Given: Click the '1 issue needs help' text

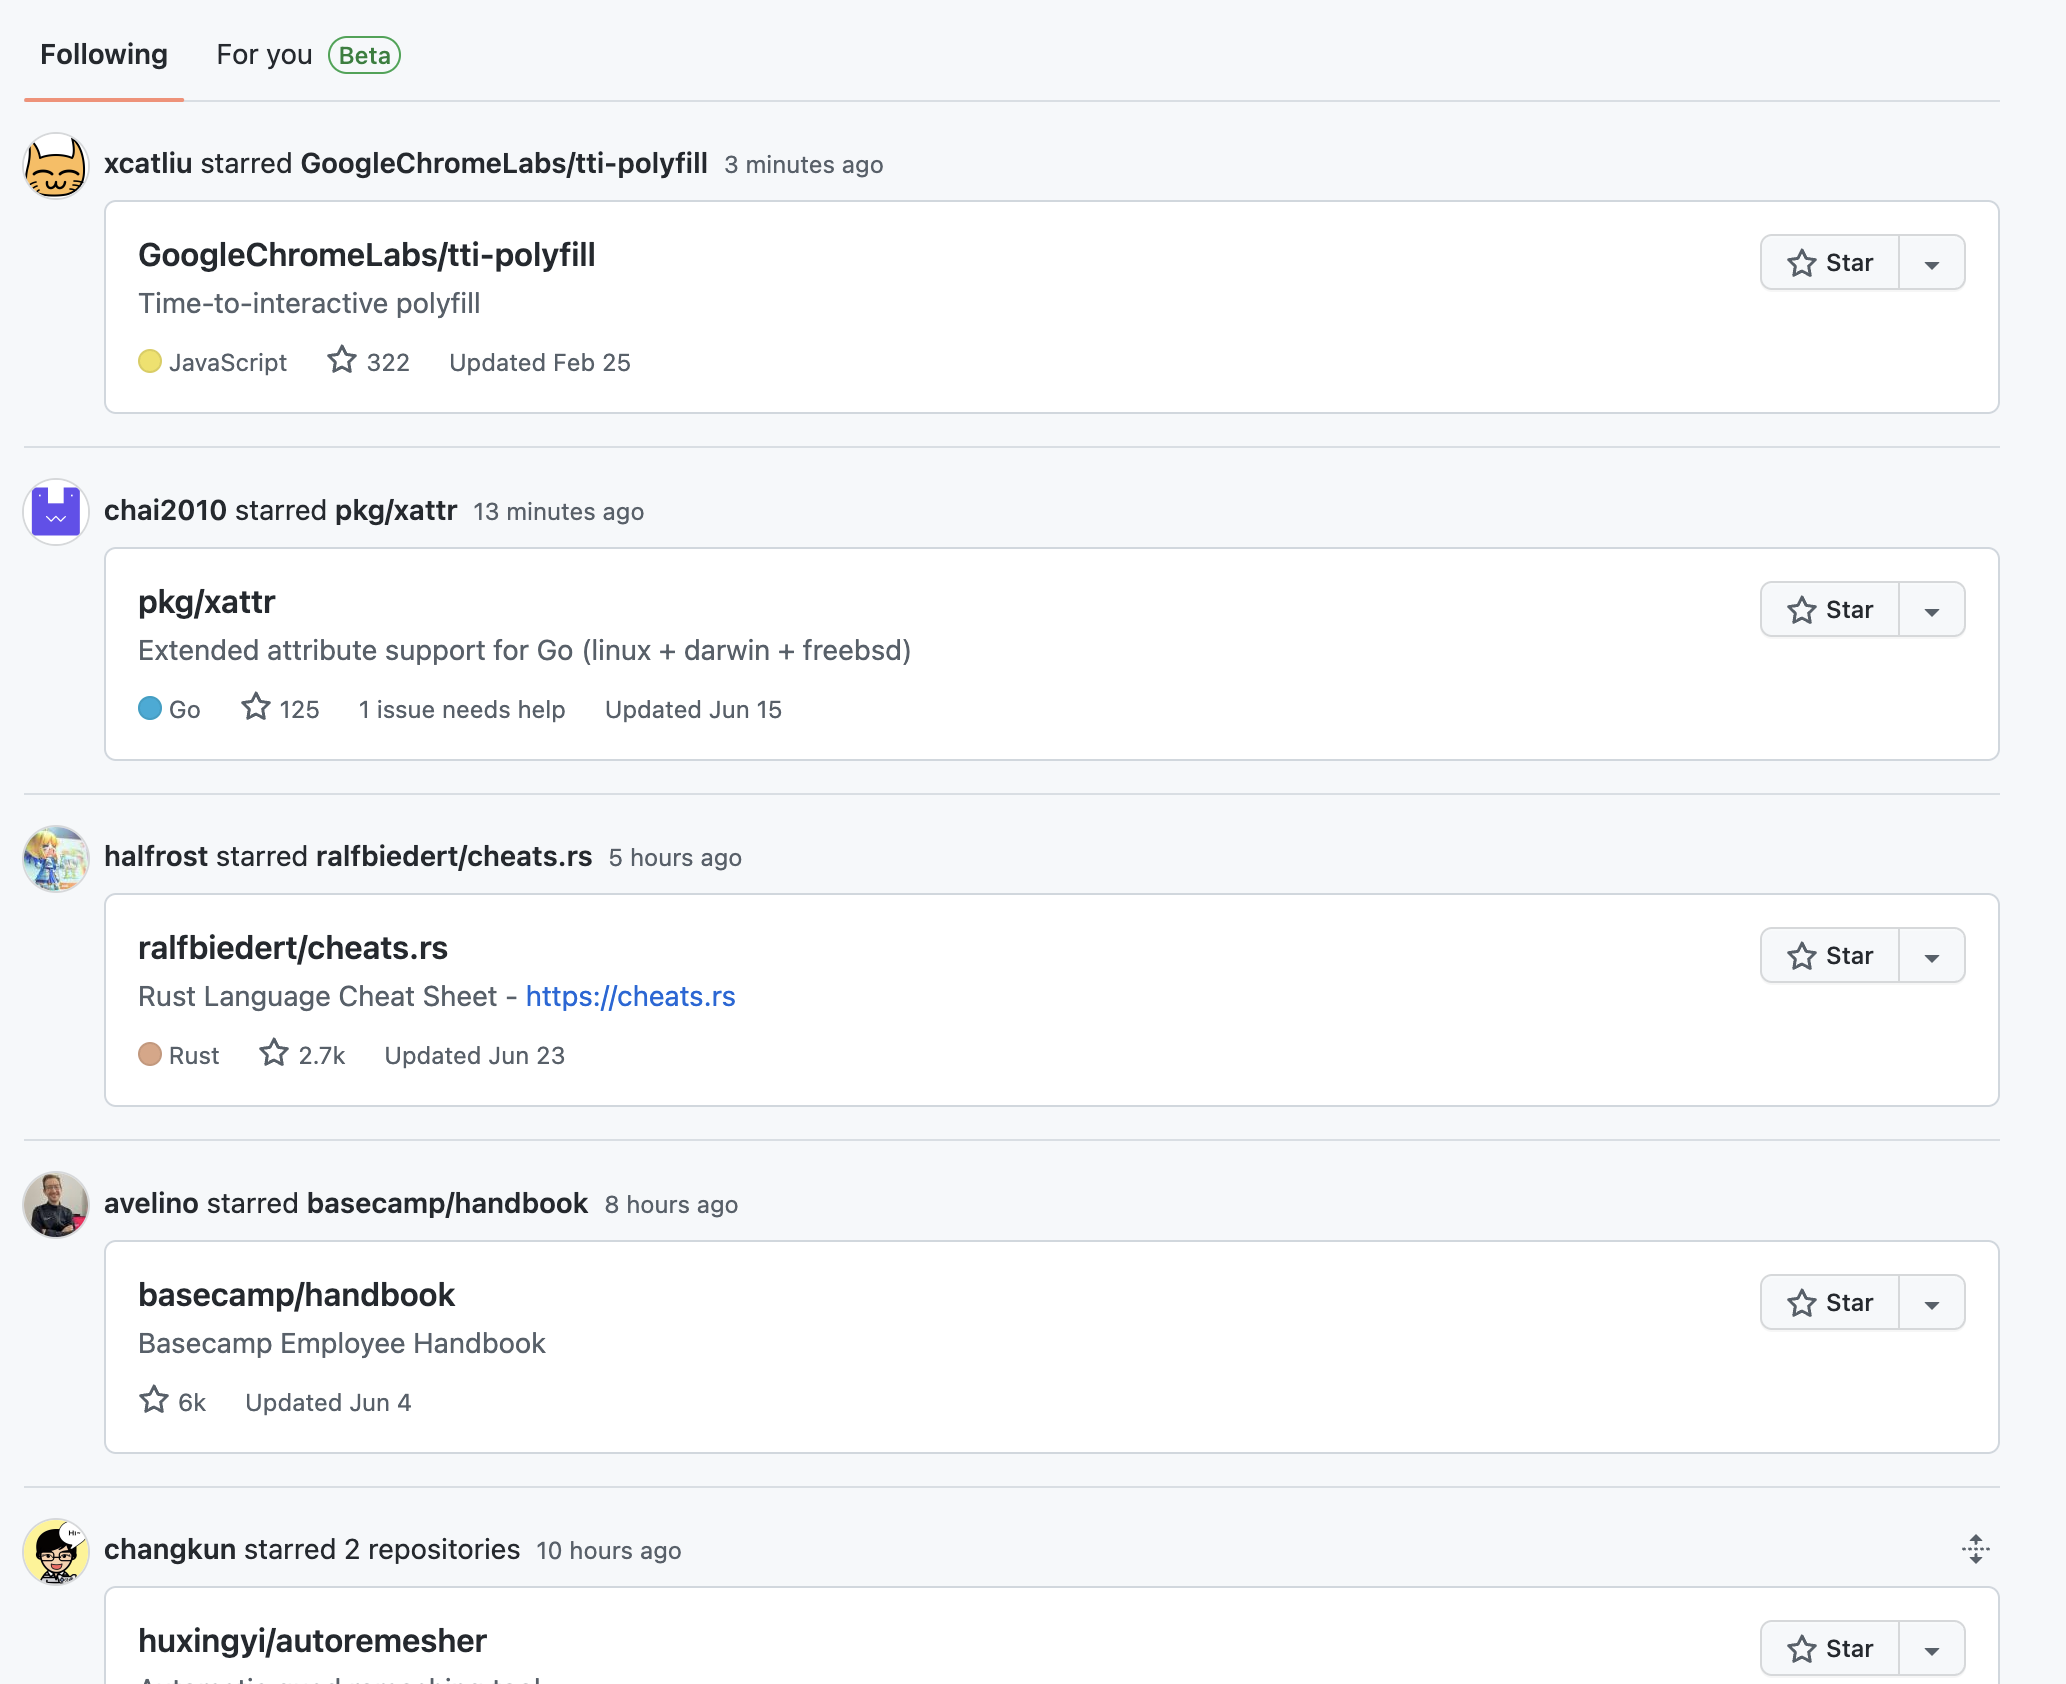Looking at the screenshot, I should pyautogui.click(x=462, y=709).
